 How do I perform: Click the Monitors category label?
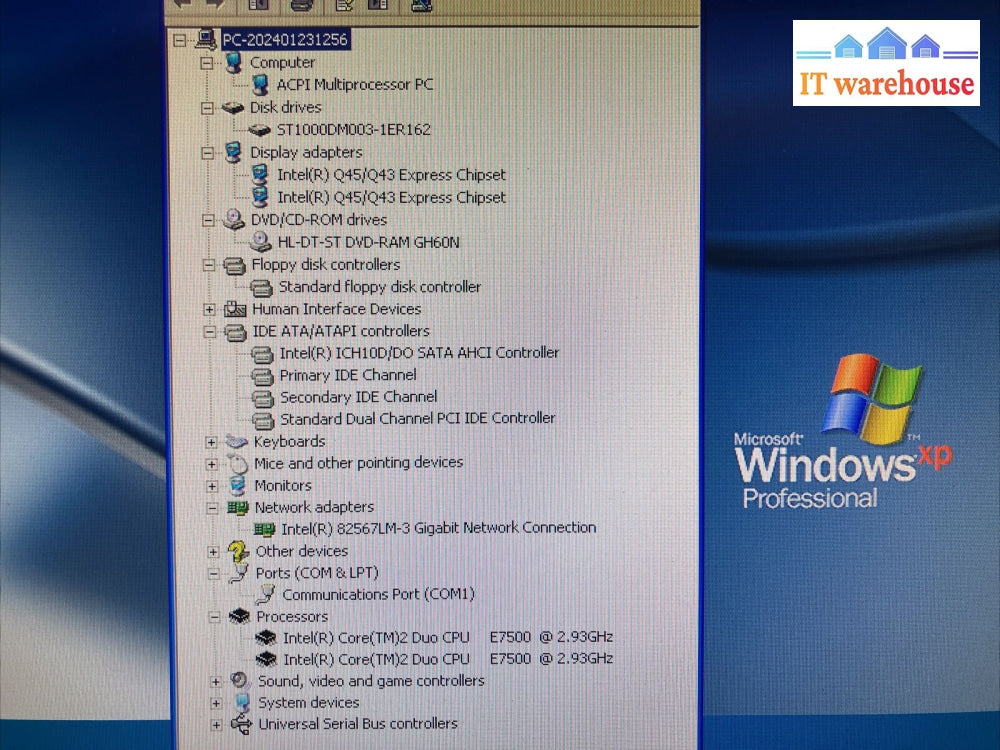pyautogui.click(x=282, y=486)
